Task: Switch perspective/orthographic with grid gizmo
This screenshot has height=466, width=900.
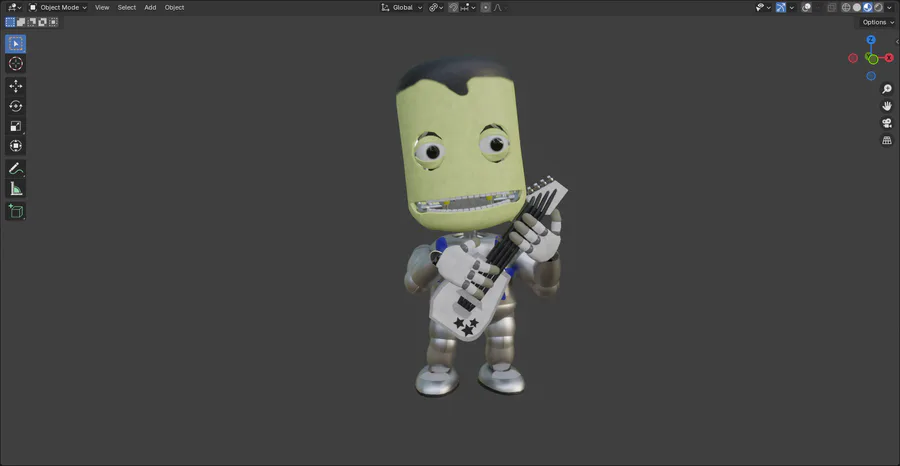Action: [x=887, y=140]
